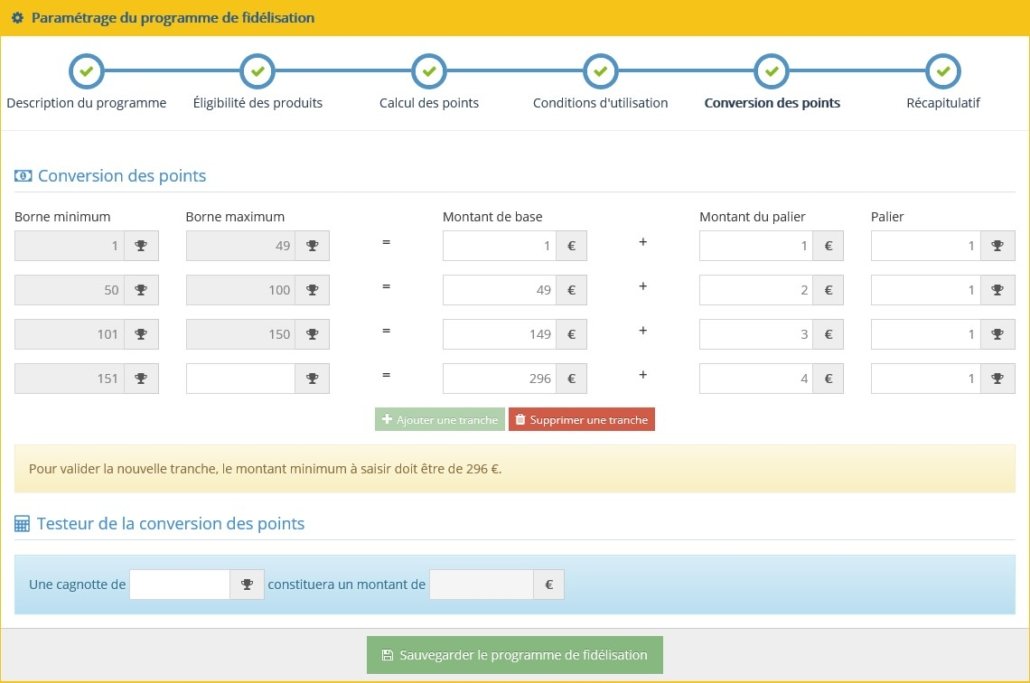Click the money icon by Conversion des points heading
The height and width of the screenshot is (683, 1030).
(x=22, y=176)
